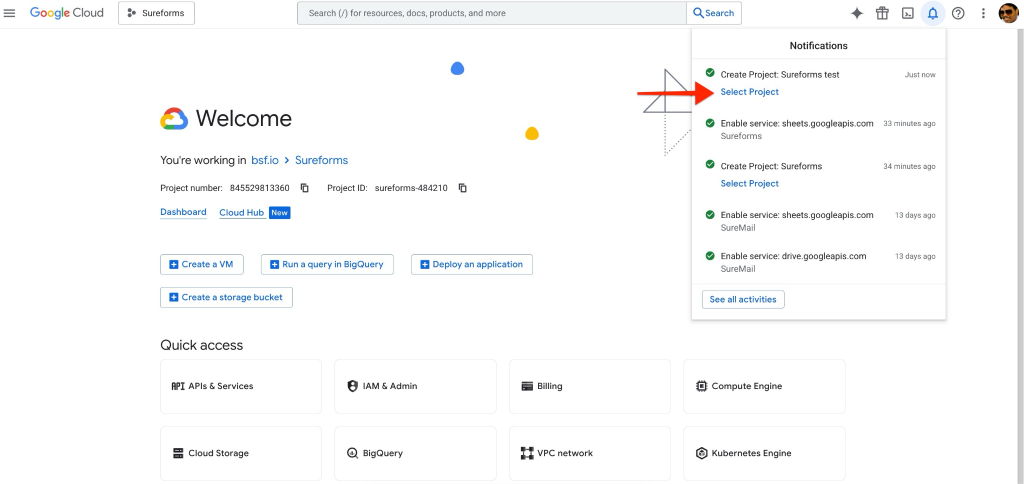
Task: Click the Gemini AI sparkle icon
Action: tap(856, 13)
